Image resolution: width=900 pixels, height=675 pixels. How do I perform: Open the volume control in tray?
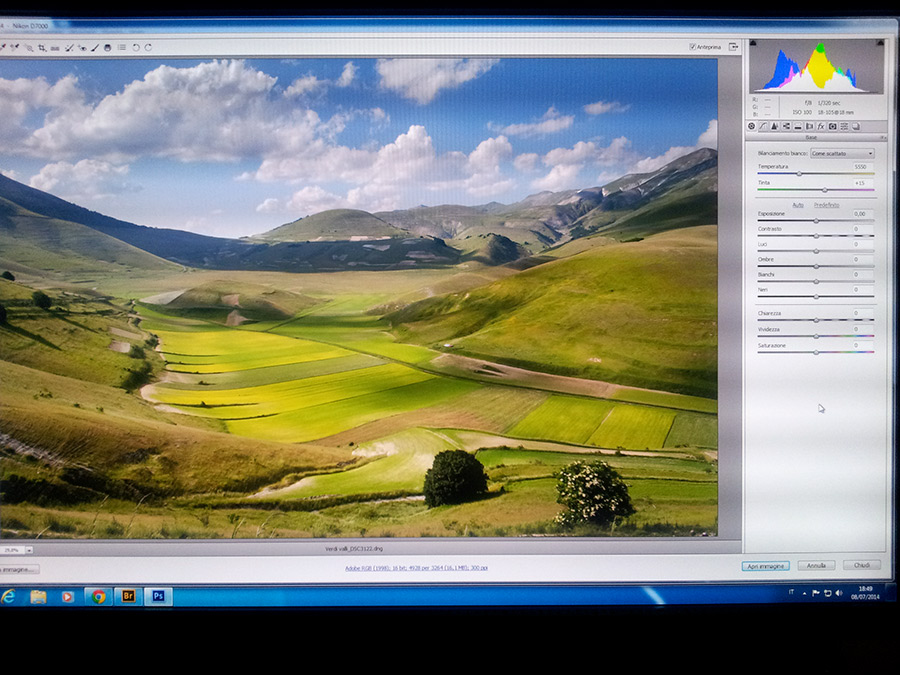[839, 593]
